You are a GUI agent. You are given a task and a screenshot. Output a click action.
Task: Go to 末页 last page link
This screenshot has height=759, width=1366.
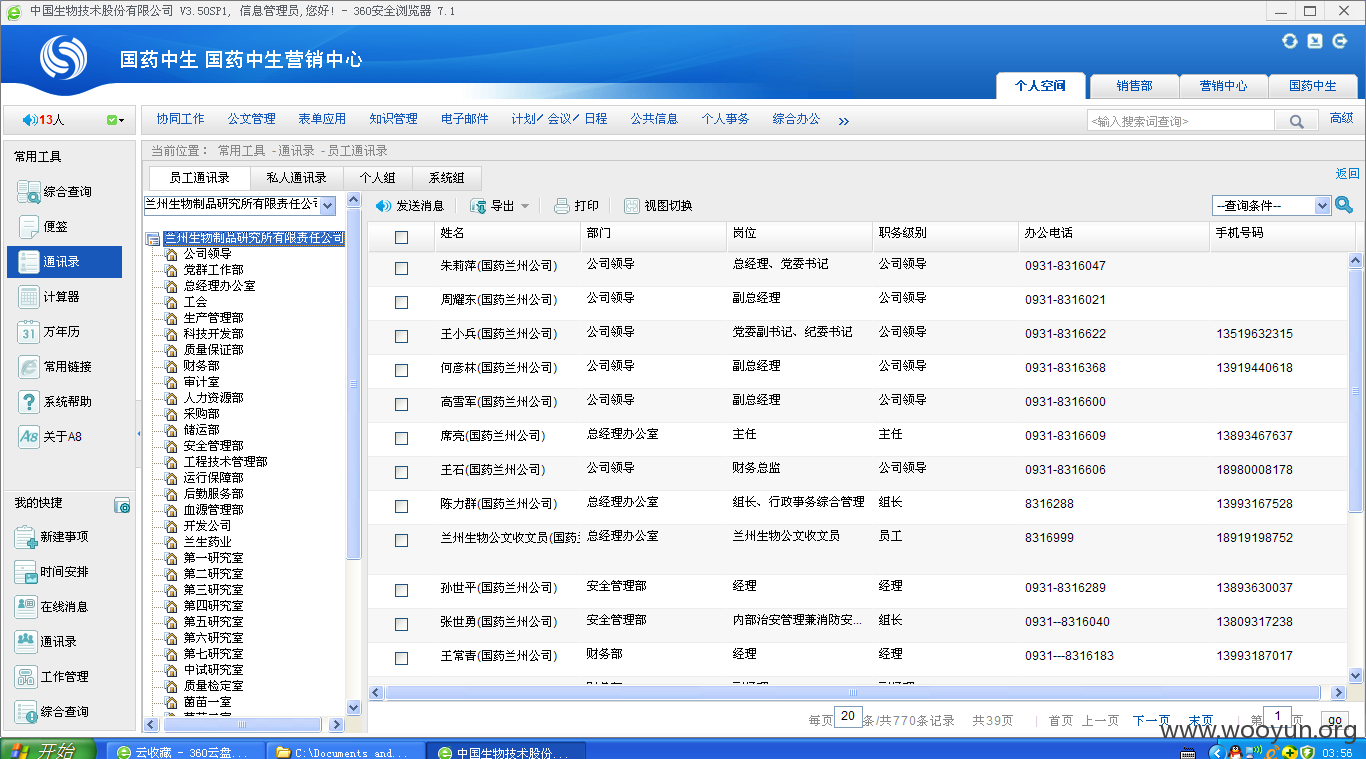(1200, 720)
